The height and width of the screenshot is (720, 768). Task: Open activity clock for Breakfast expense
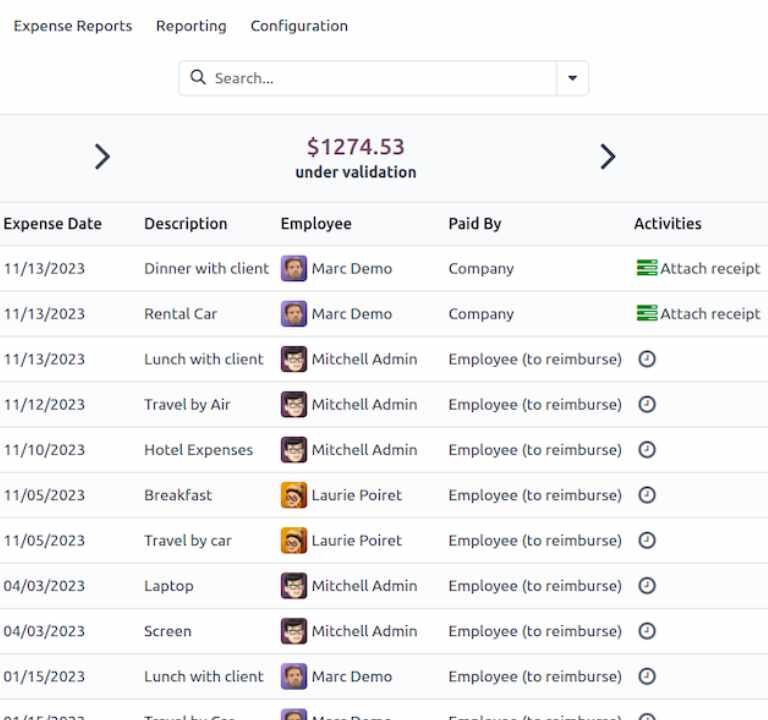pyautogui.click(x=646, y=495)
